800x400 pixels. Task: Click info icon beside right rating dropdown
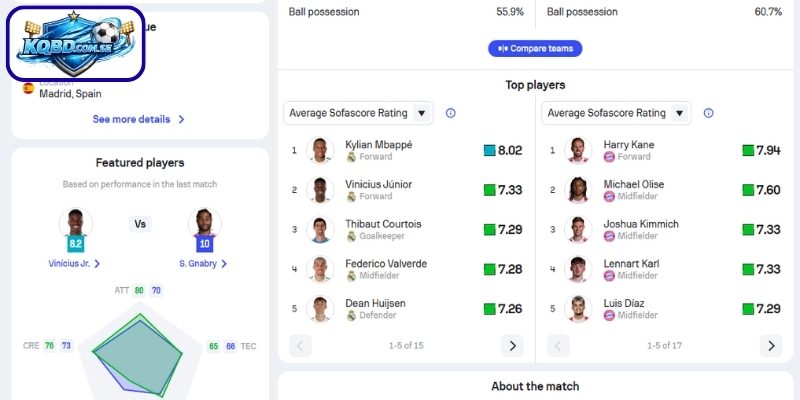709,113
